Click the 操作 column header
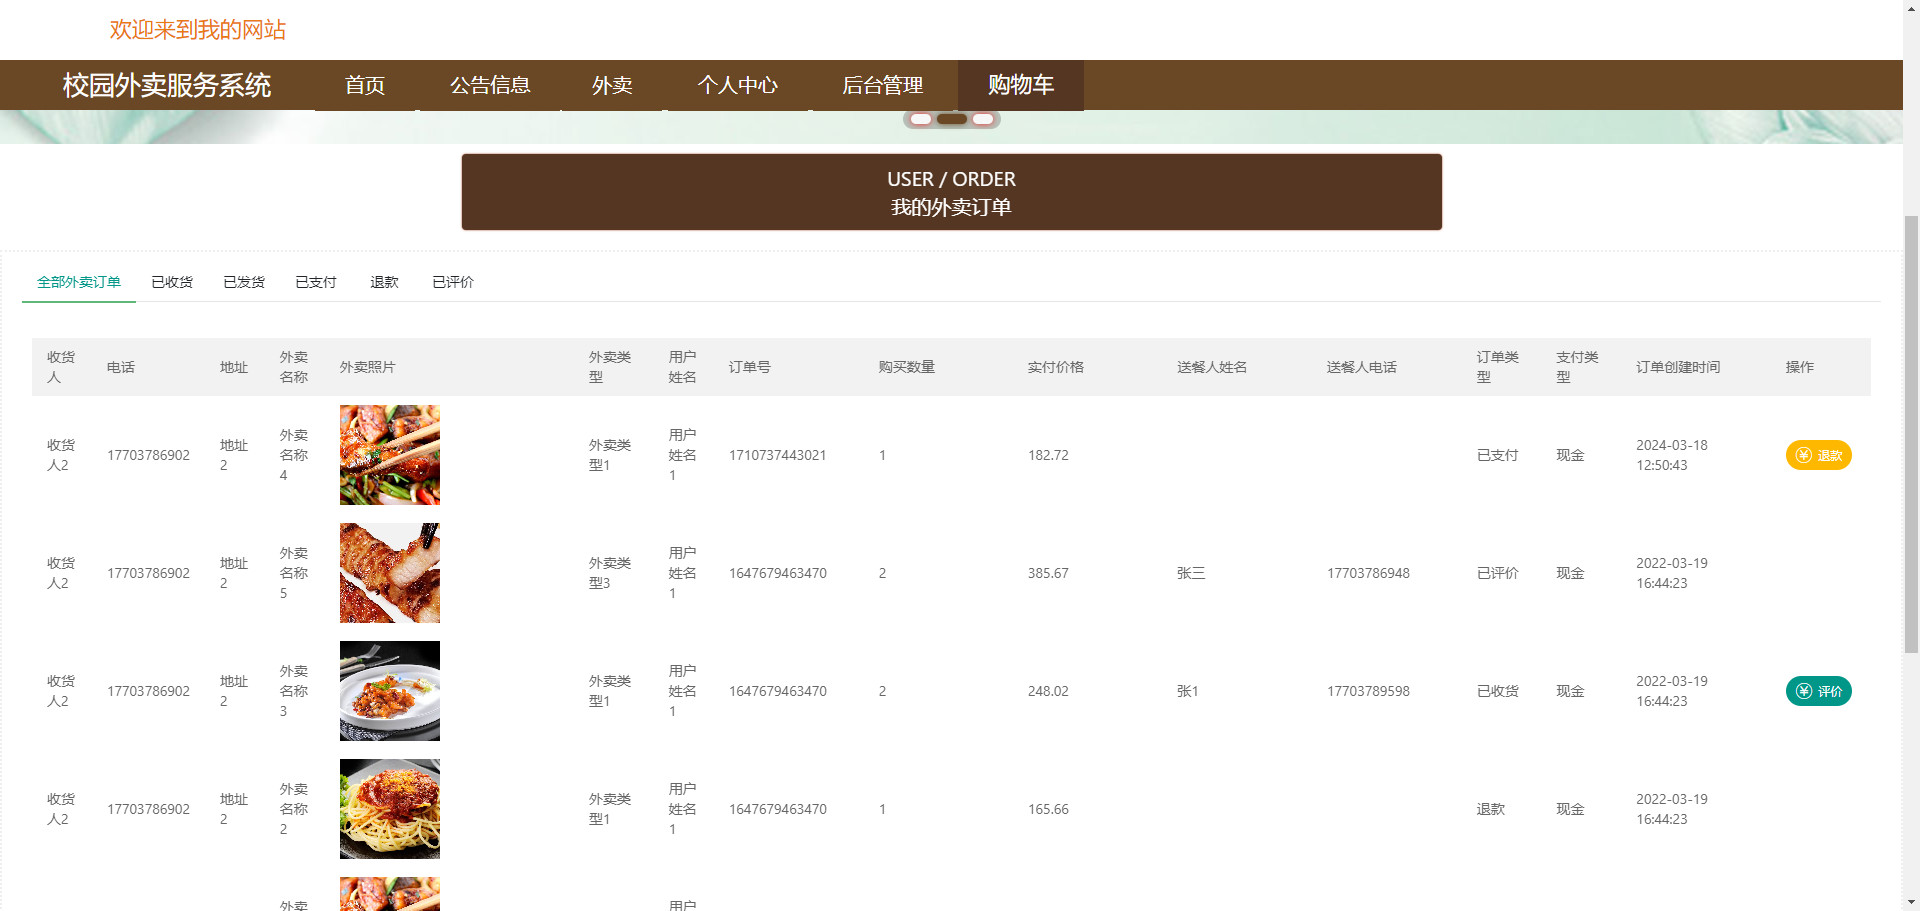1920x911 pixels. tap(1800, 367)
